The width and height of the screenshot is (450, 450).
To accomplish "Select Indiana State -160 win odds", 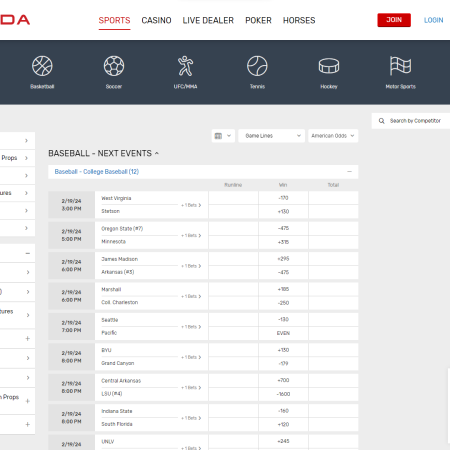I will point(283,411).
